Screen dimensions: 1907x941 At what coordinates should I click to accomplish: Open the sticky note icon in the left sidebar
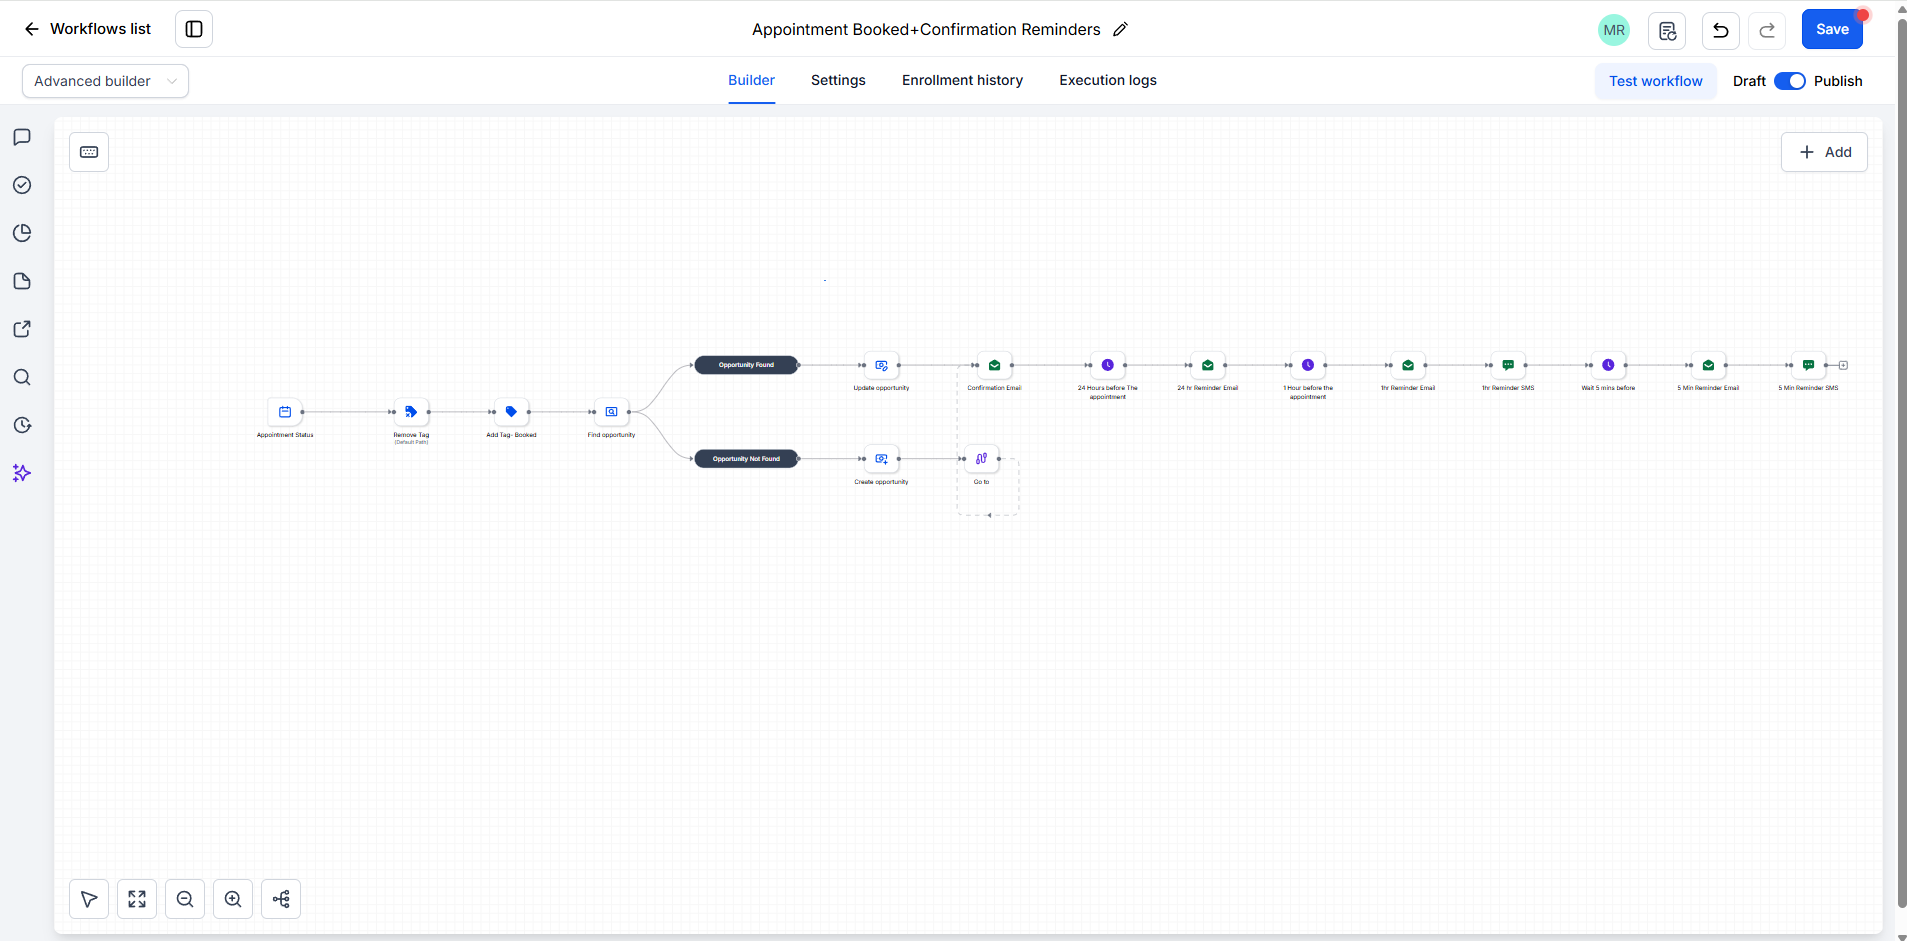[22, 281]
